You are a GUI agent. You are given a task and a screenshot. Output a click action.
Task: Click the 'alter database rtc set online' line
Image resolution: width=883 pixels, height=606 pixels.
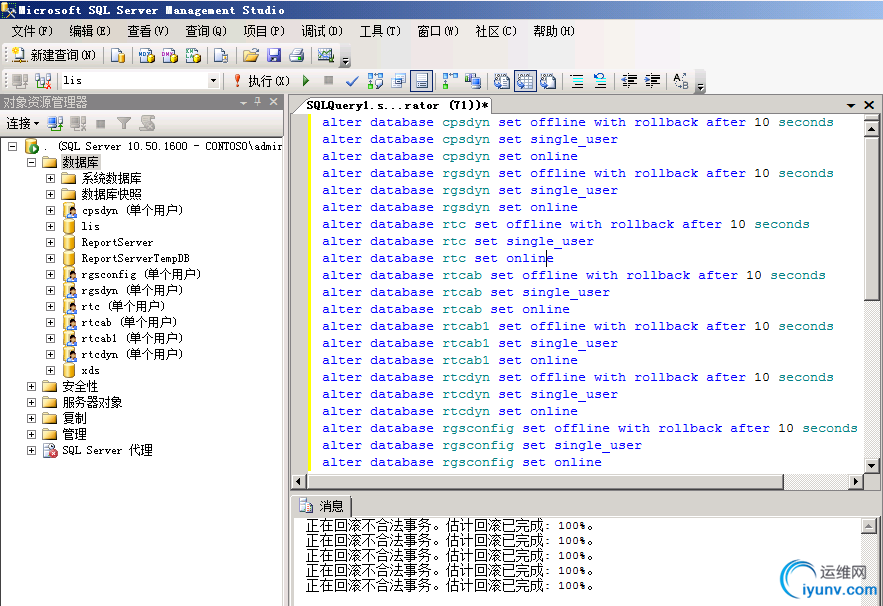click(438, 259)
